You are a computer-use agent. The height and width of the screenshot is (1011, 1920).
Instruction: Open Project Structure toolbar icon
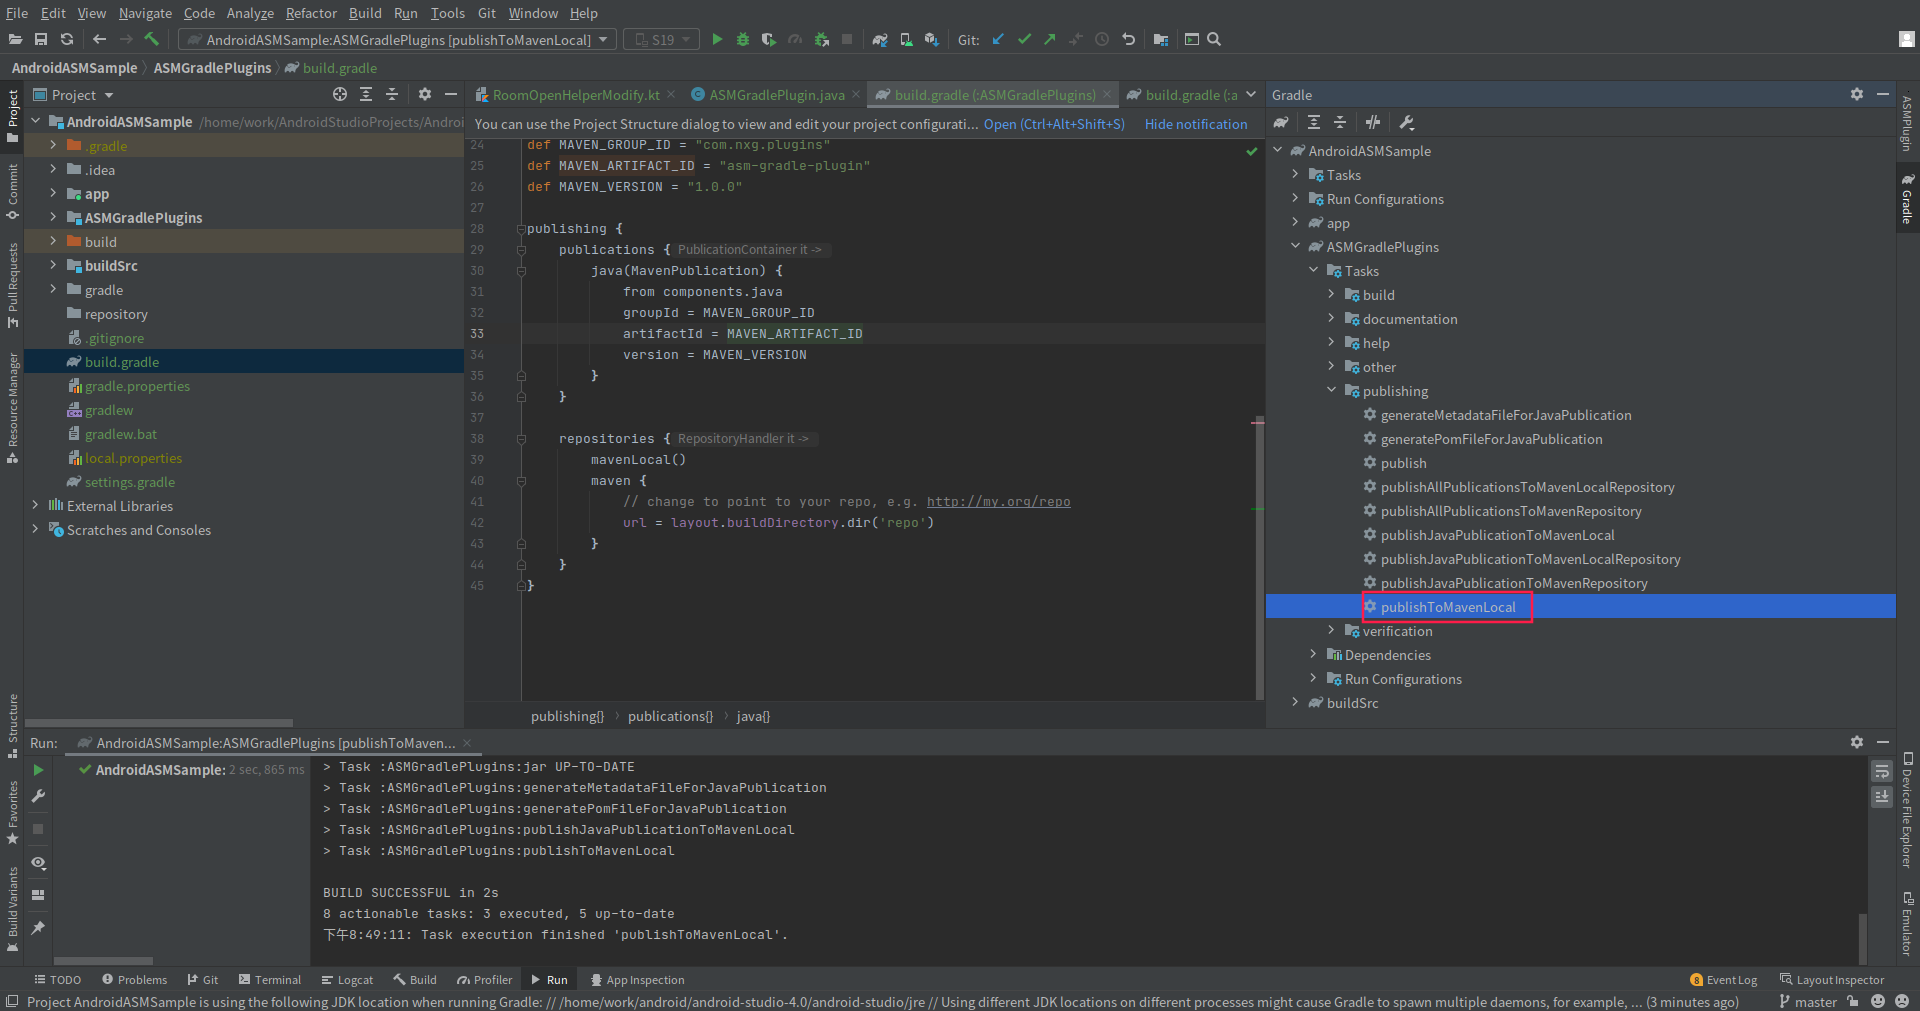tap(1160, 39)
